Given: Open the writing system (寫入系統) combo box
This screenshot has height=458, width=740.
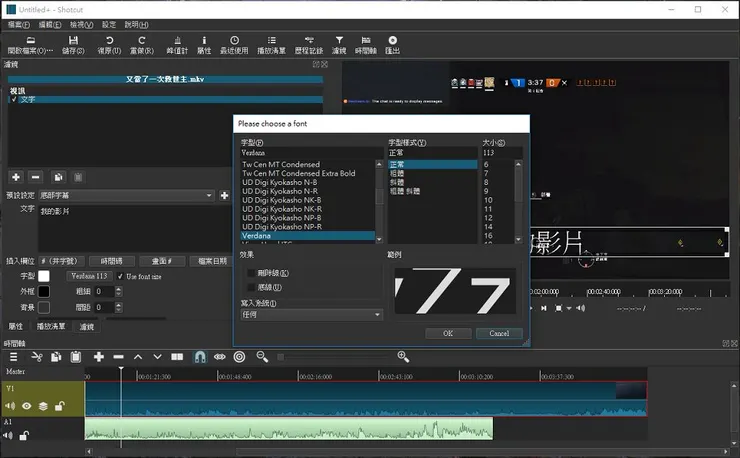Looking at the screenshot, I should pyautogui.click(x=311, y=315).
